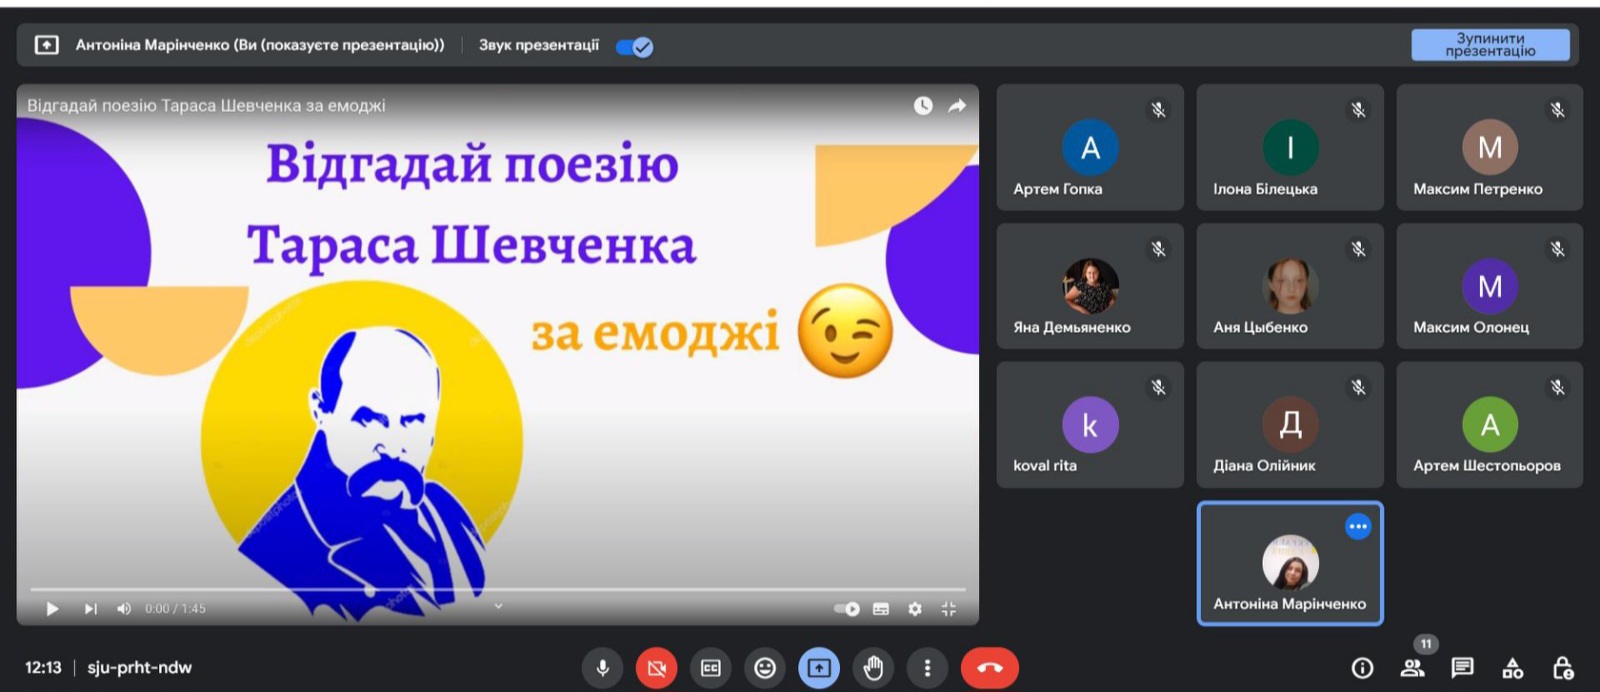The image size is (1600, 692).
Task: Show the participants list icon
Action: (1412, 668)
